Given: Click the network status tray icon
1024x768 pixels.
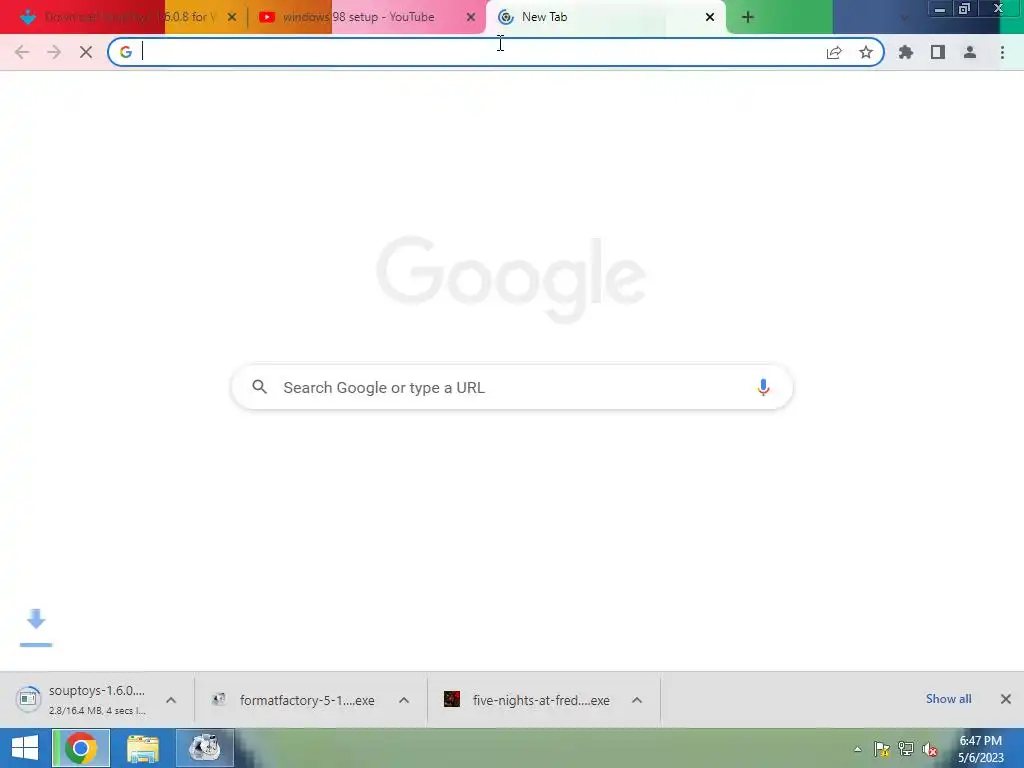Looking at the screenshot, I should 906,749.
